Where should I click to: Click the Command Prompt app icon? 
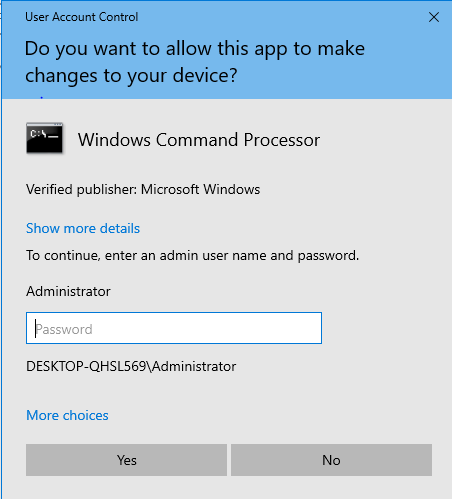coord(44,138)
